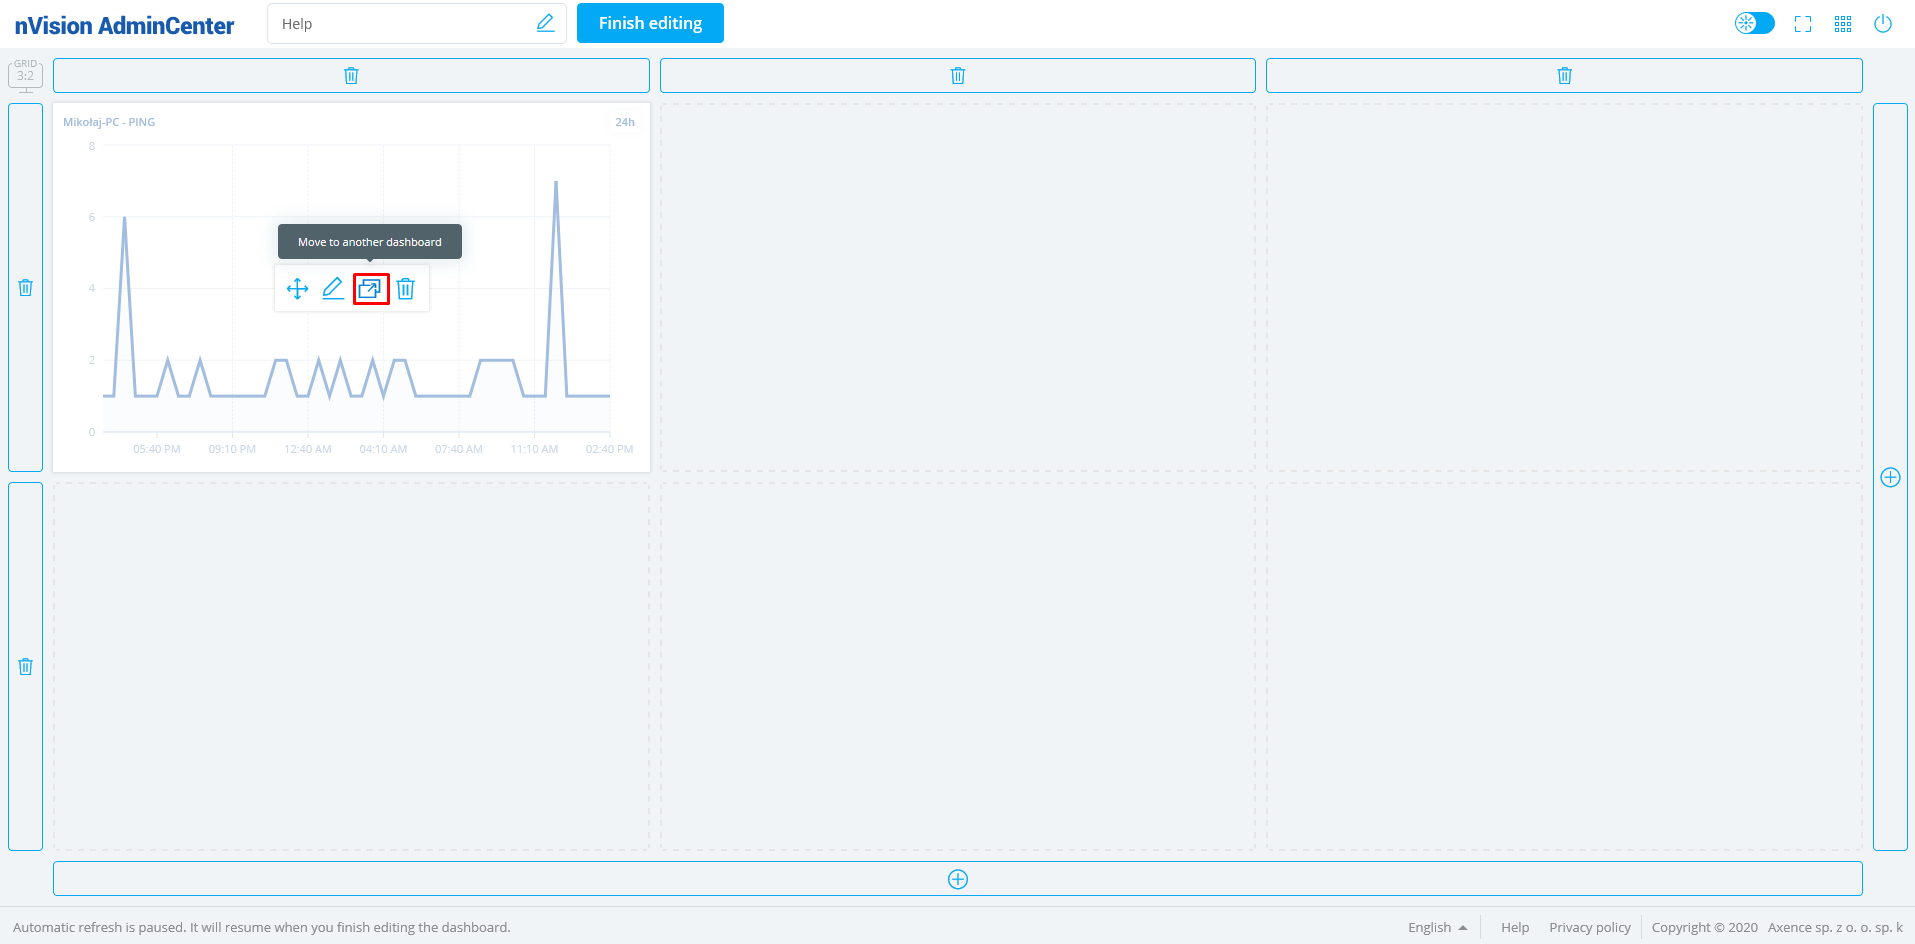Enter fullscreen mode via top-right icon
Screen dimensions: 1915x944
1803,24
